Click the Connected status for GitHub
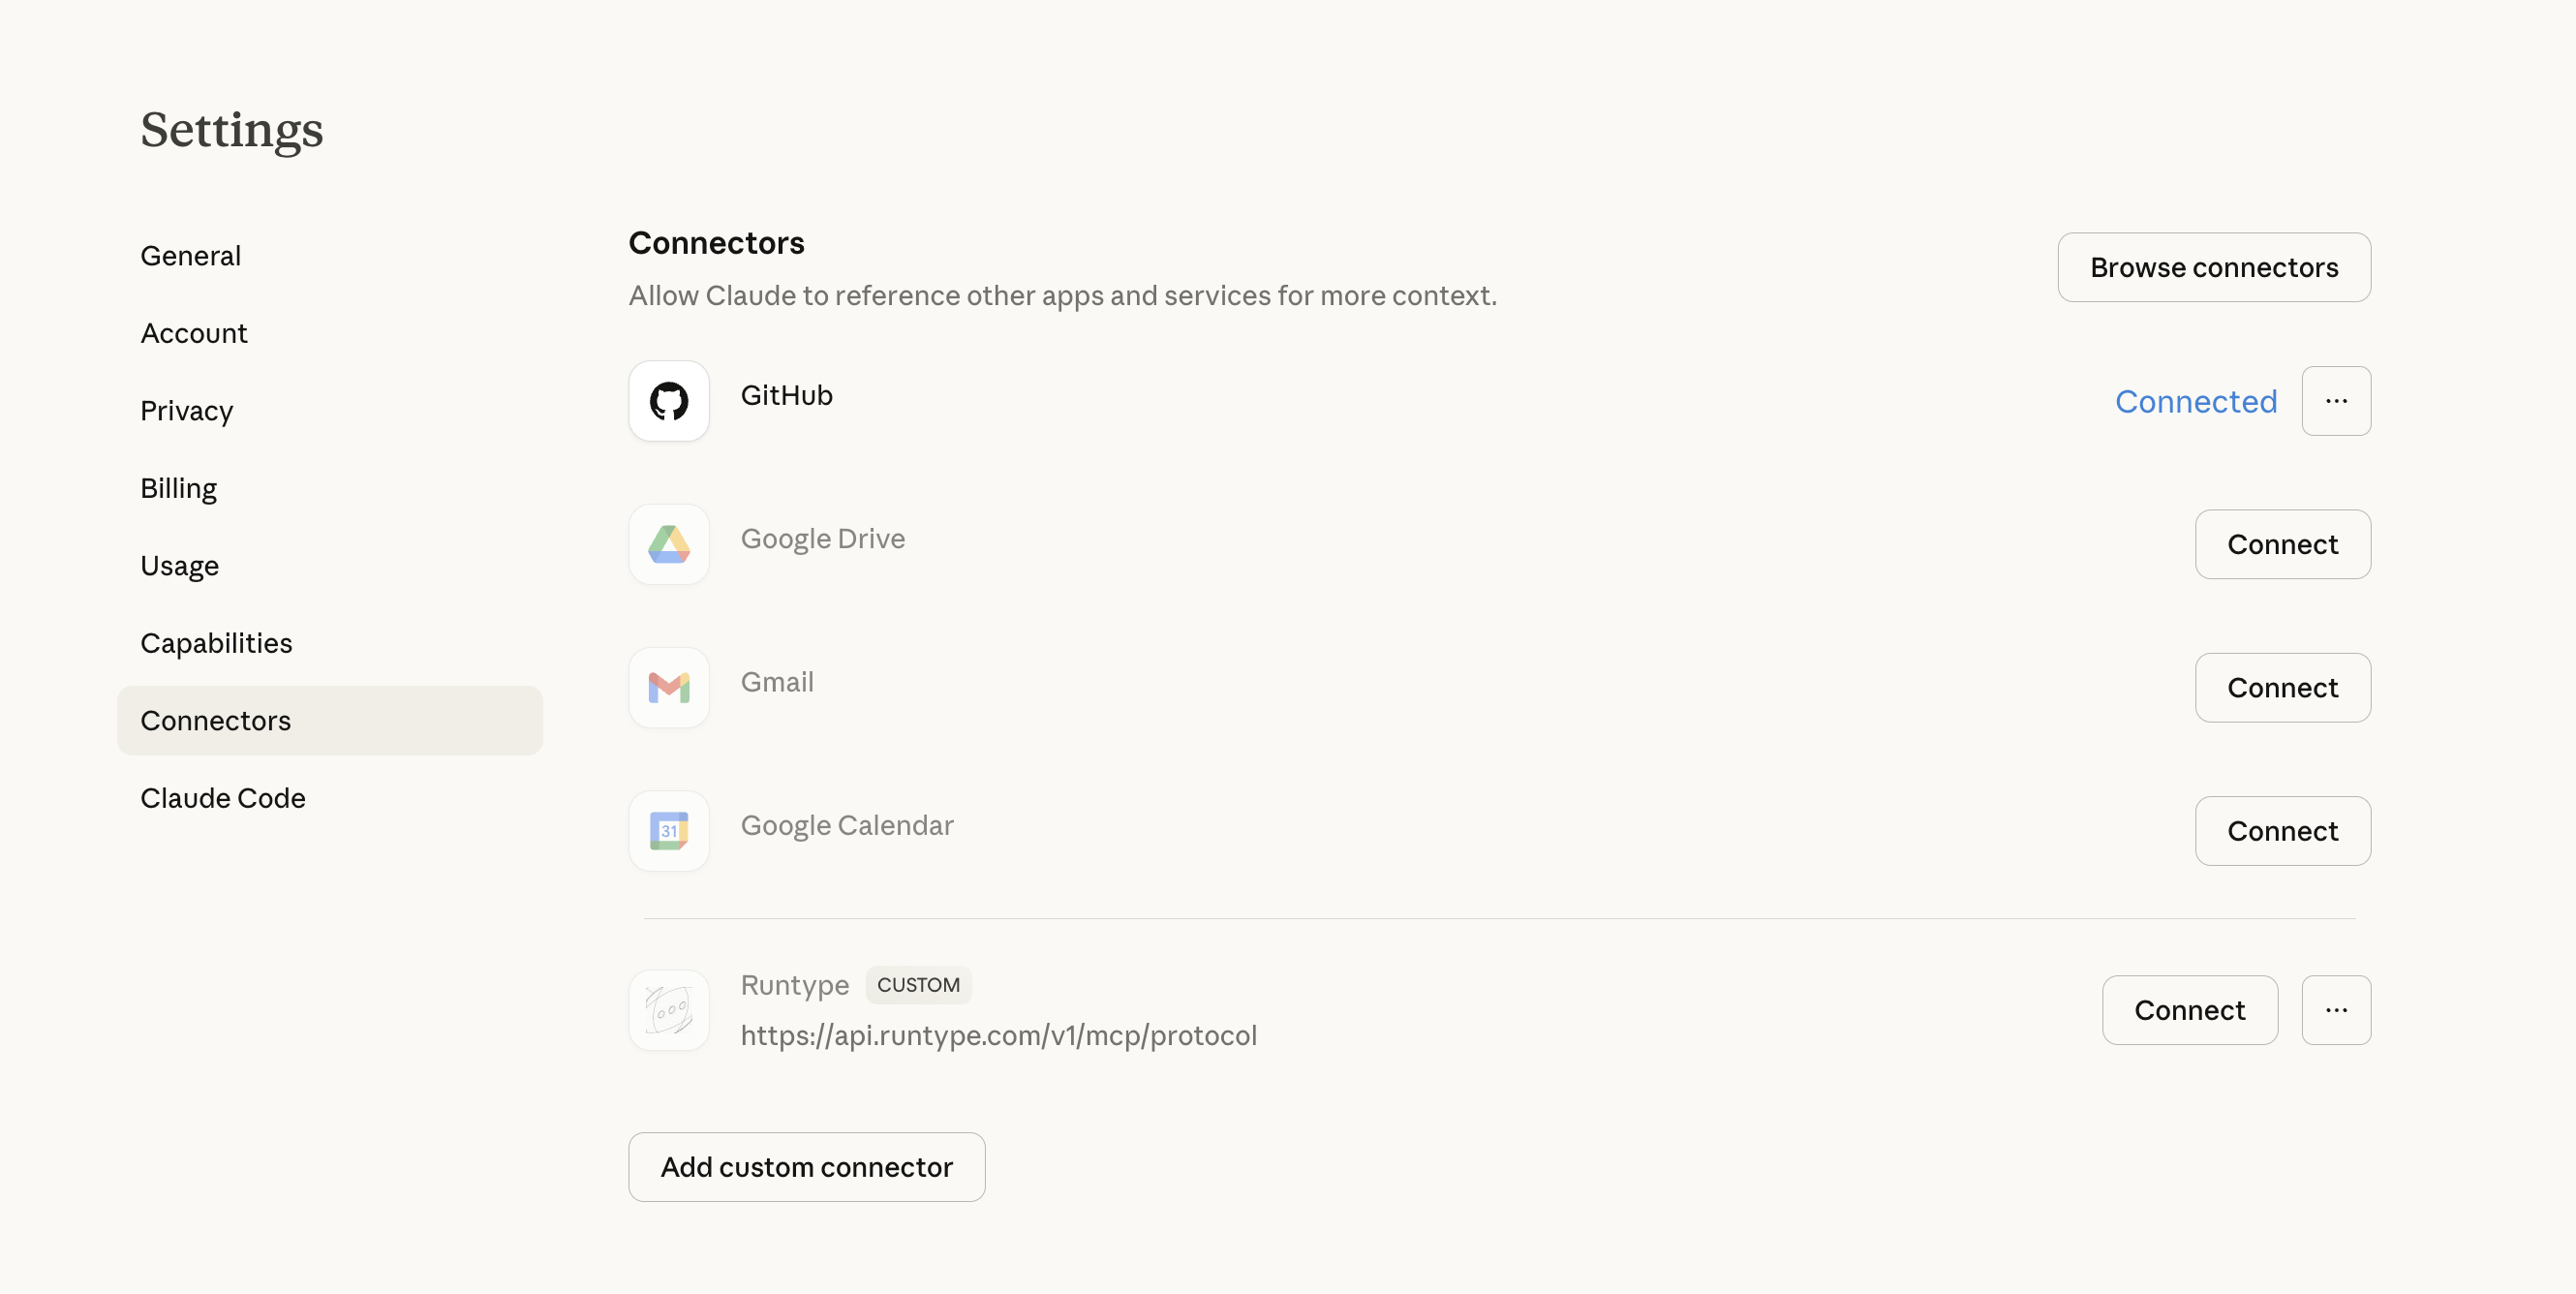The width and height of the screenshot is (2576, 1294). tap(2195, 401)
